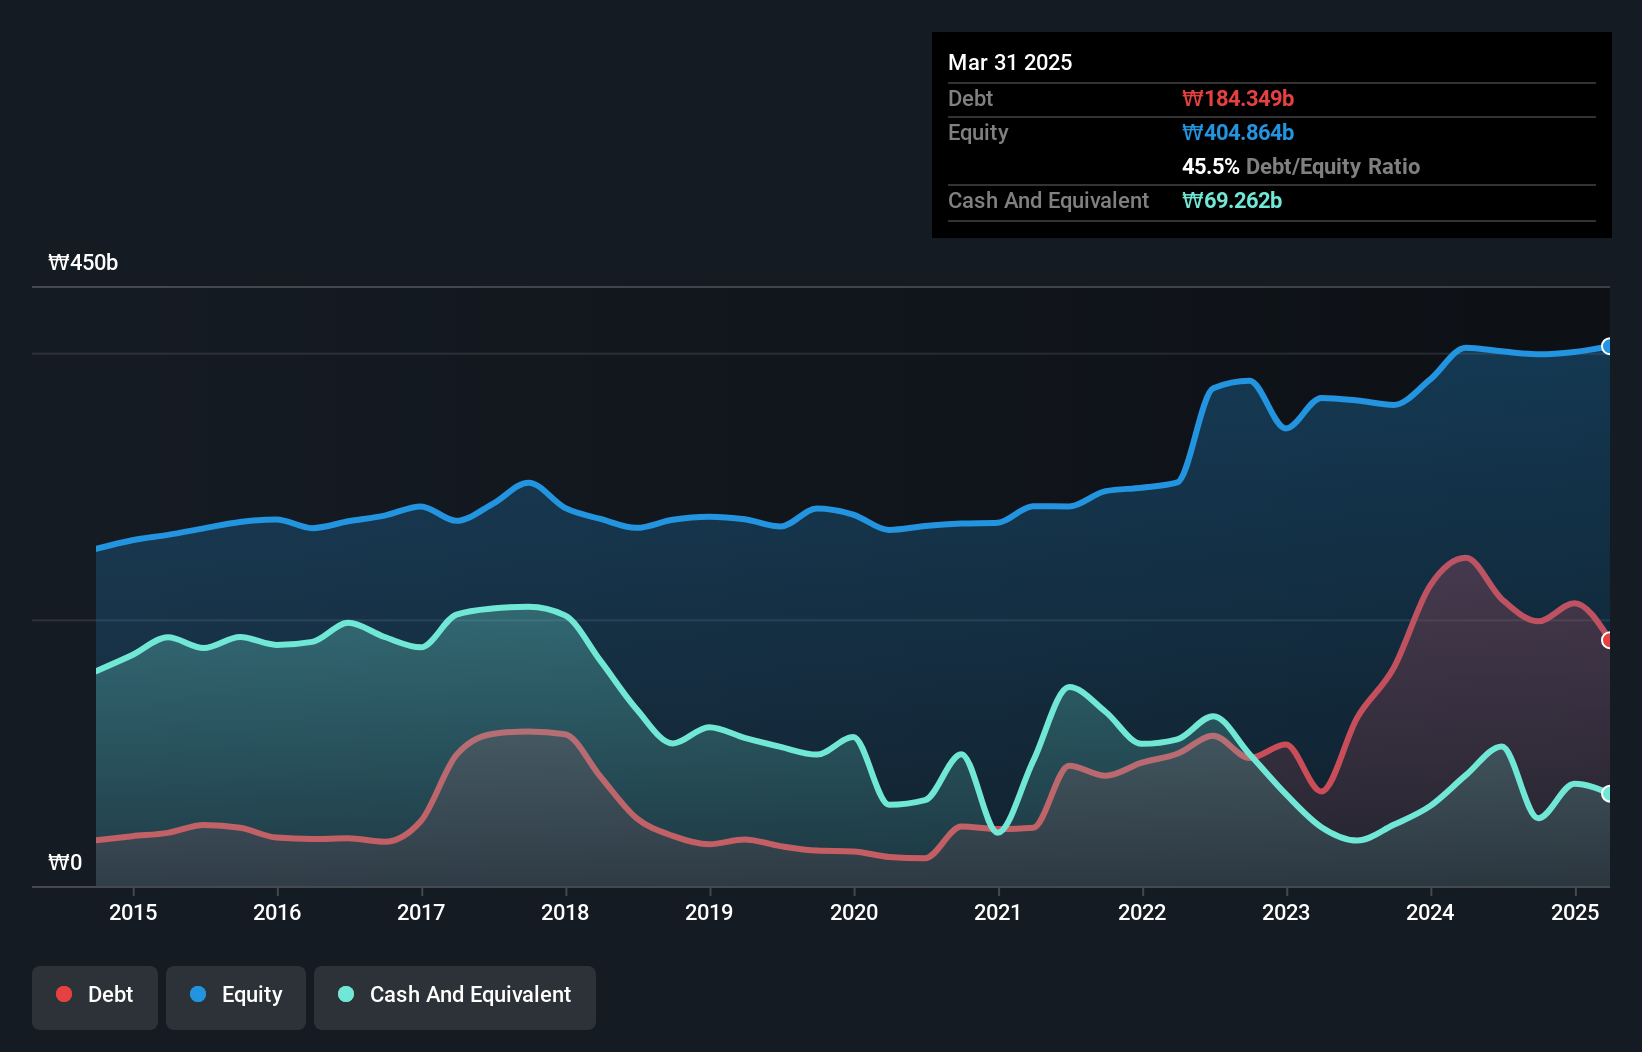Toggle the Debt series legend button

(95, 996)
